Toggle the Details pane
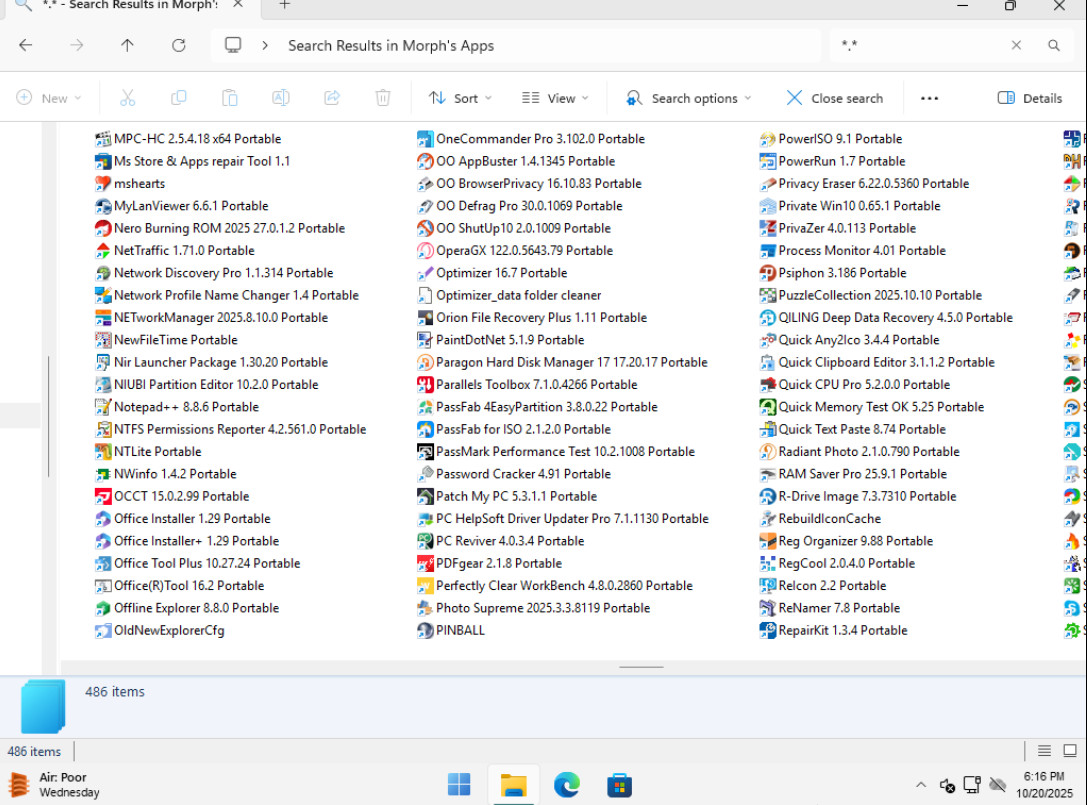This screenshot has width=1087, height=805. (x=1030, y=98)
